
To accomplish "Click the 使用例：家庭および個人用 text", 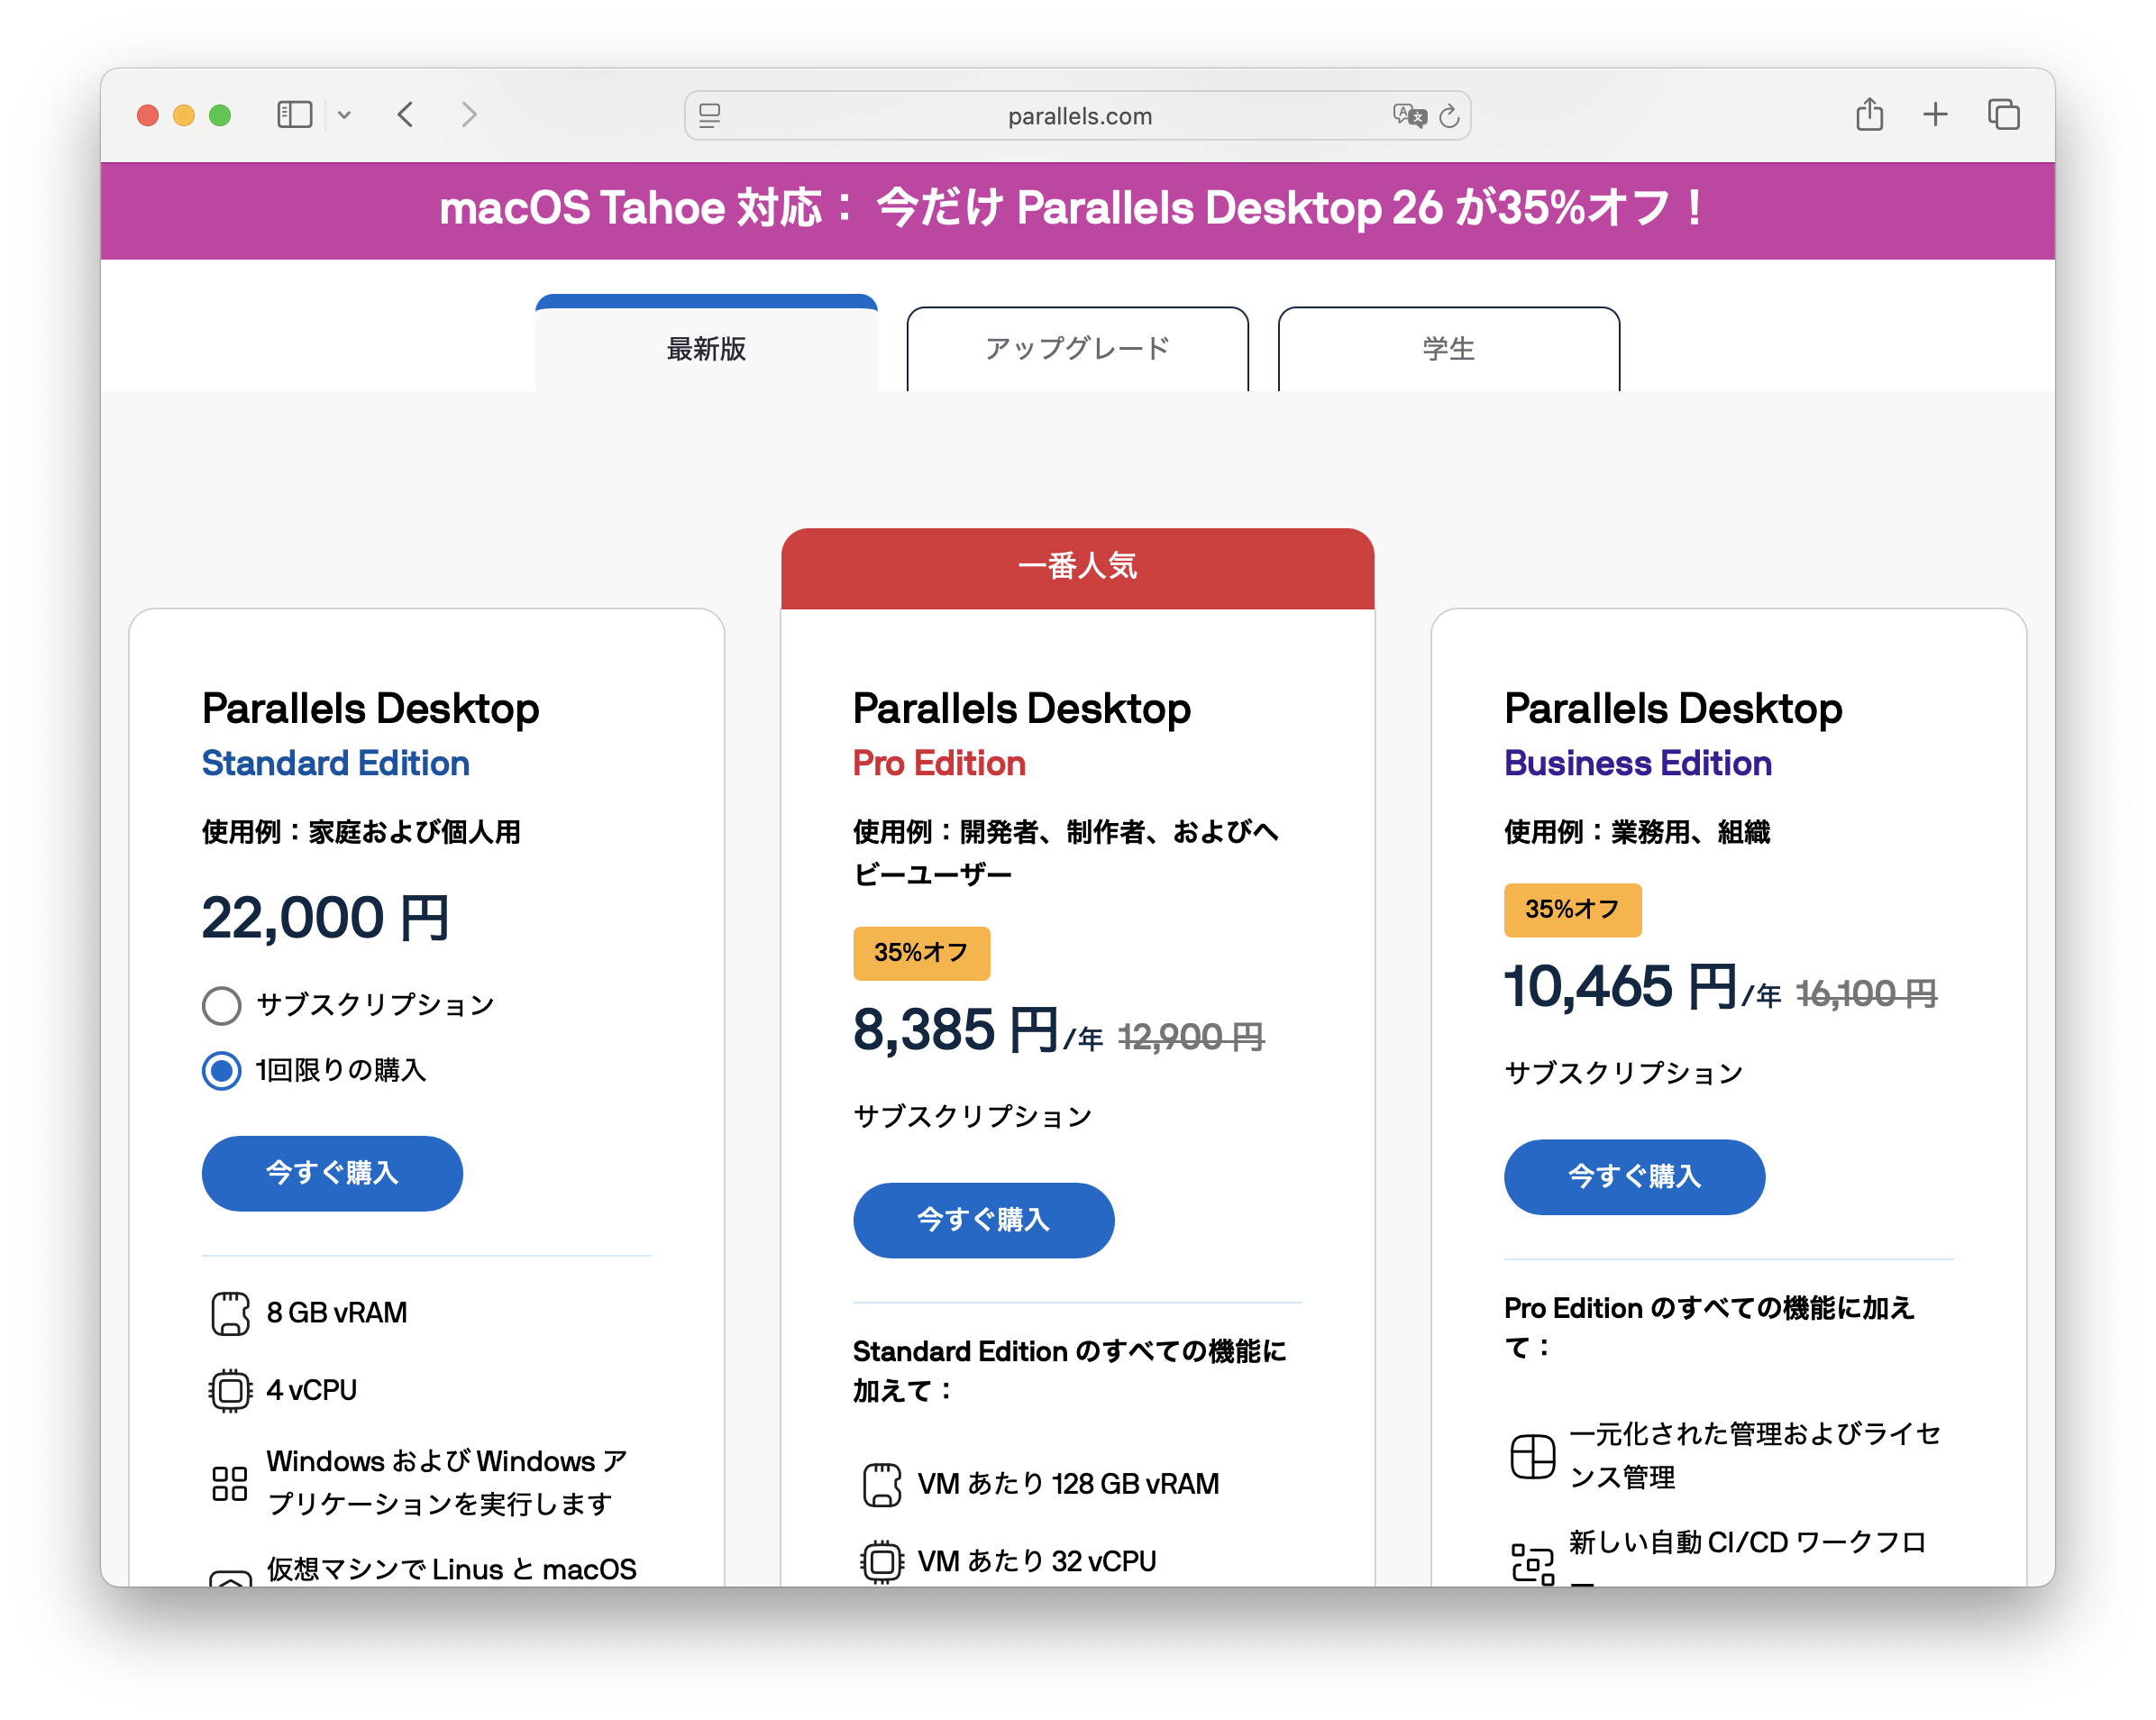I will [x=361, y=832].
